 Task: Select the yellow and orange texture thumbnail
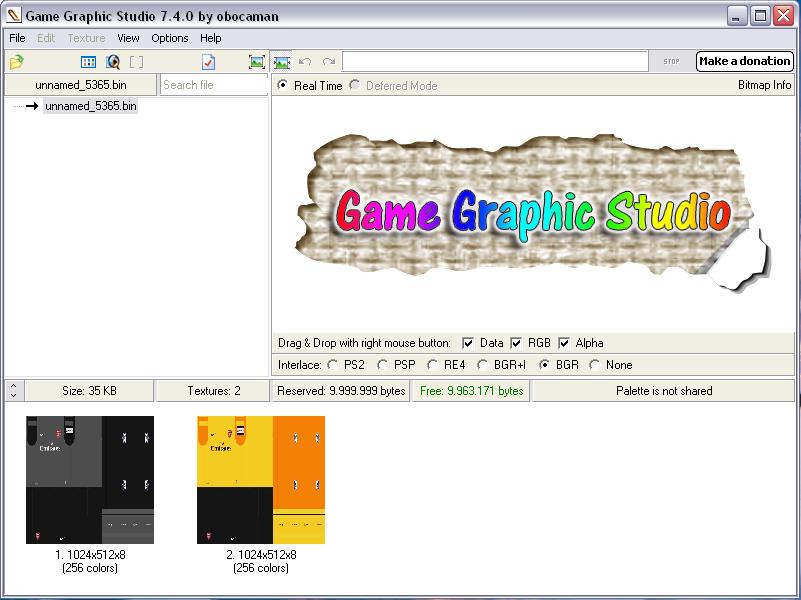click(x=261, y=480)
